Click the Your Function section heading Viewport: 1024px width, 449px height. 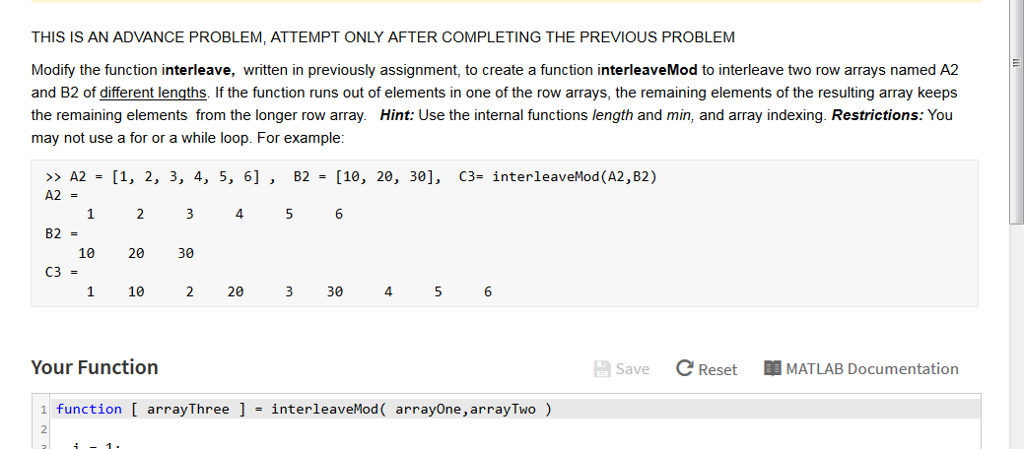click(x=95, y=367)
